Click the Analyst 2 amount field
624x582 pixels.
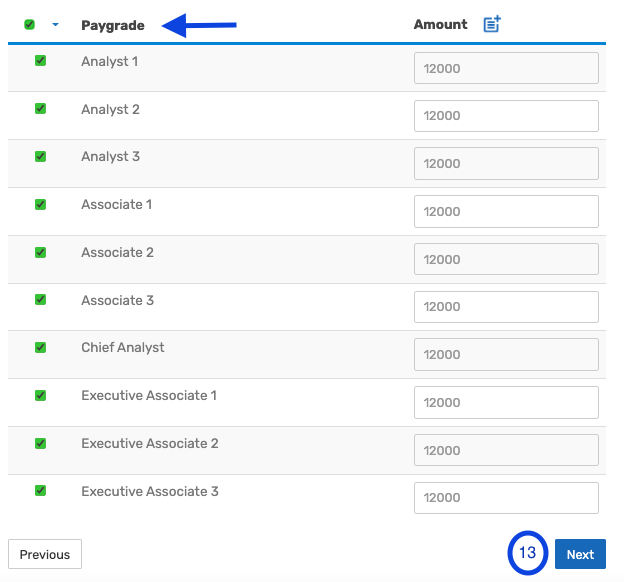(506, 116)
